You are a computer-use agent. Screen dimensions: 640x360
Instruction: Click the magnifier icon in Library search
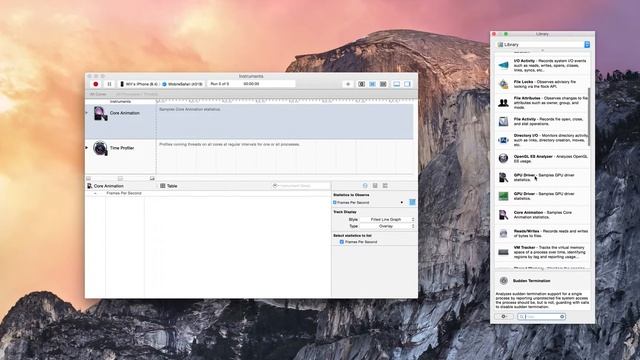click(522, 317)
